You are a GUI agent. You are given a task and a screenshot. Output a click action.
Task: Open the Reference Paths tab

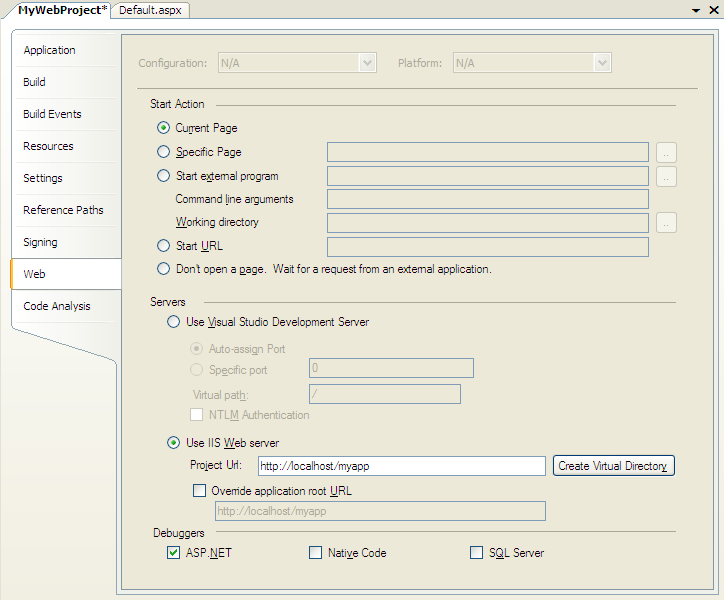point(63,210)
